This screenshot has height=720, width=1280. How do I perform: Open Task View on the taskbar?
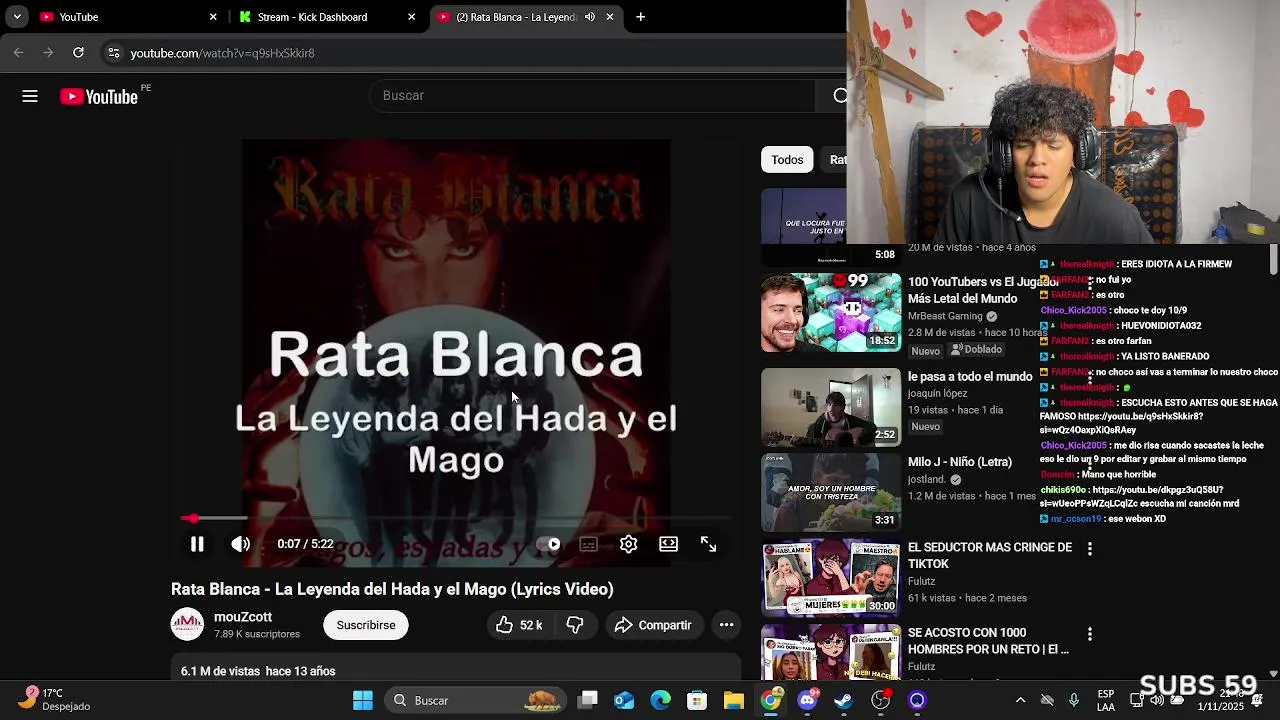(588, 700)
